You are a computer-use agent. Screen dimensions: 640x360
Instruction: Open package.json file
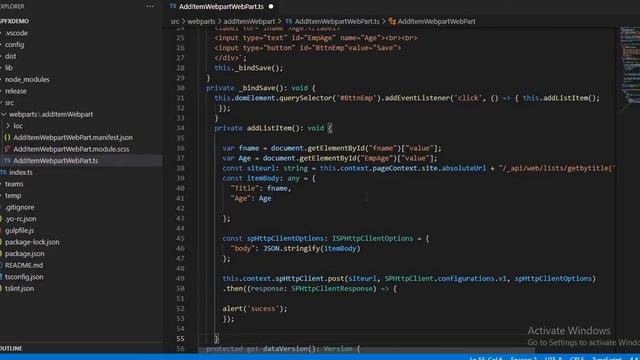24,254
